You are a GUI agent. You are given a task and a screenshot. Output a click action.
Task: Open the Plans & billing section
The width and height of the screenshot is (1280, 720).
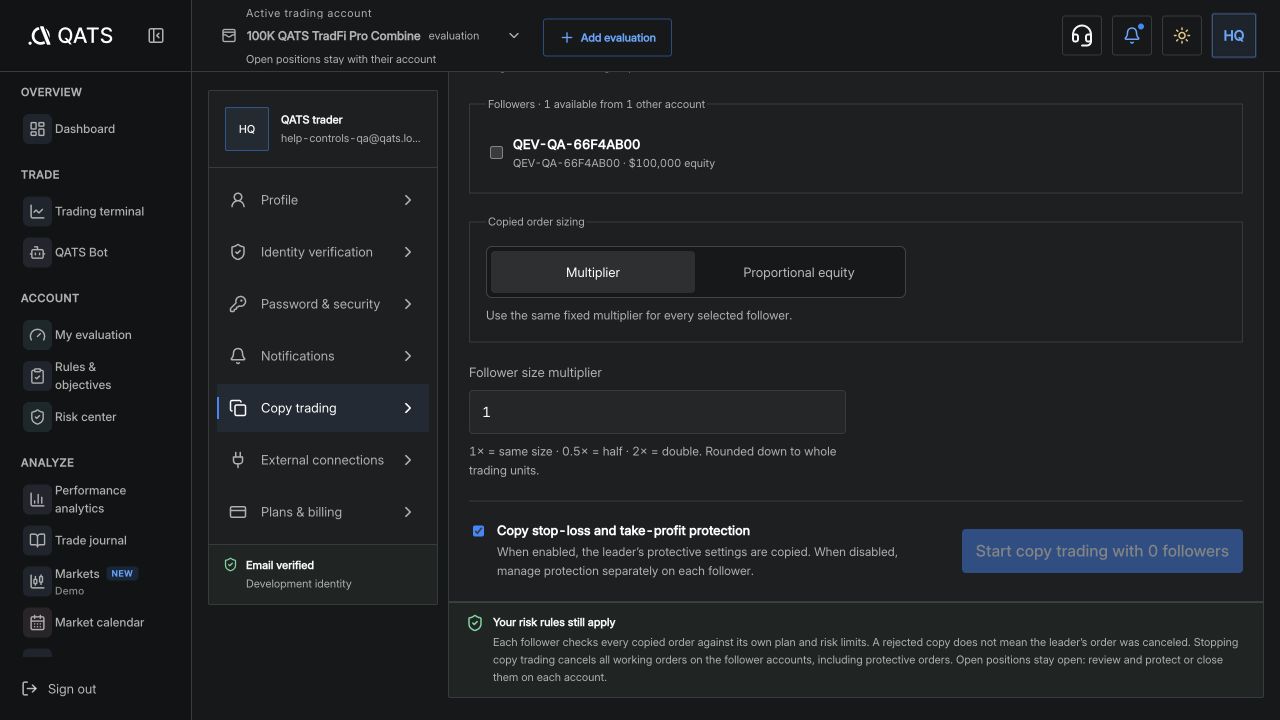tap(323, 512)
